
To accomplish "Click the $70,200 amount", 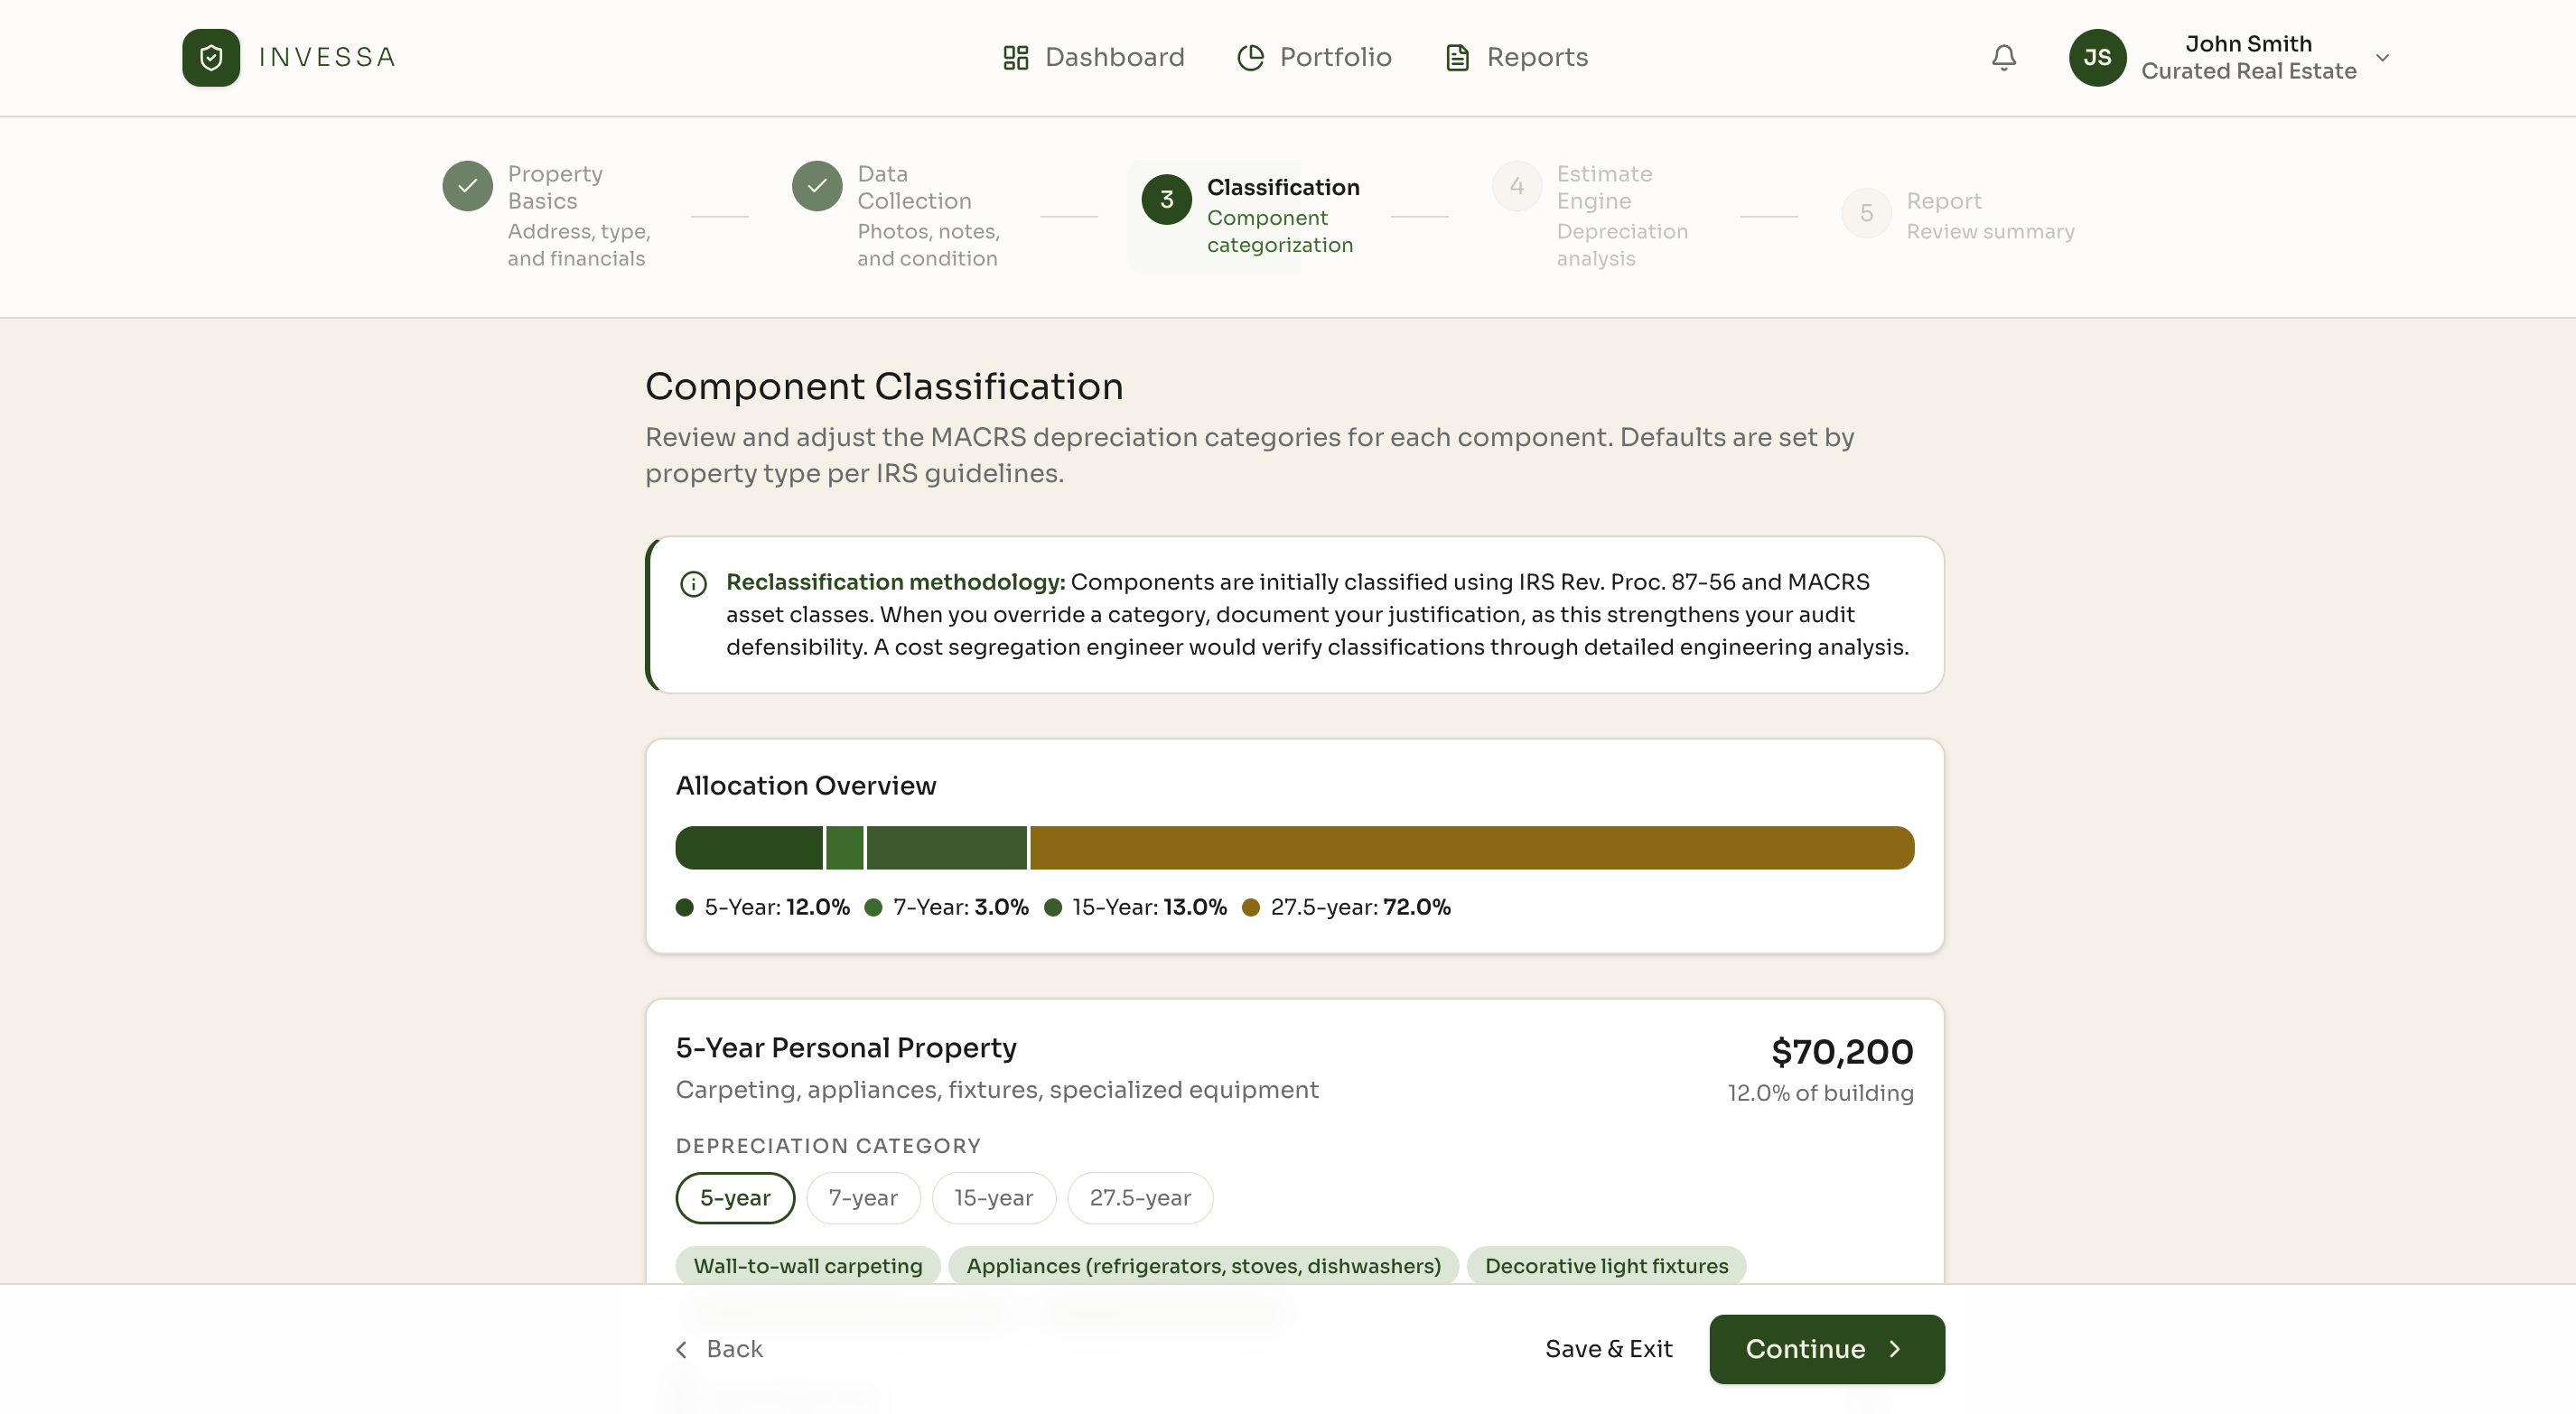I will [x=1842, y=1052].
